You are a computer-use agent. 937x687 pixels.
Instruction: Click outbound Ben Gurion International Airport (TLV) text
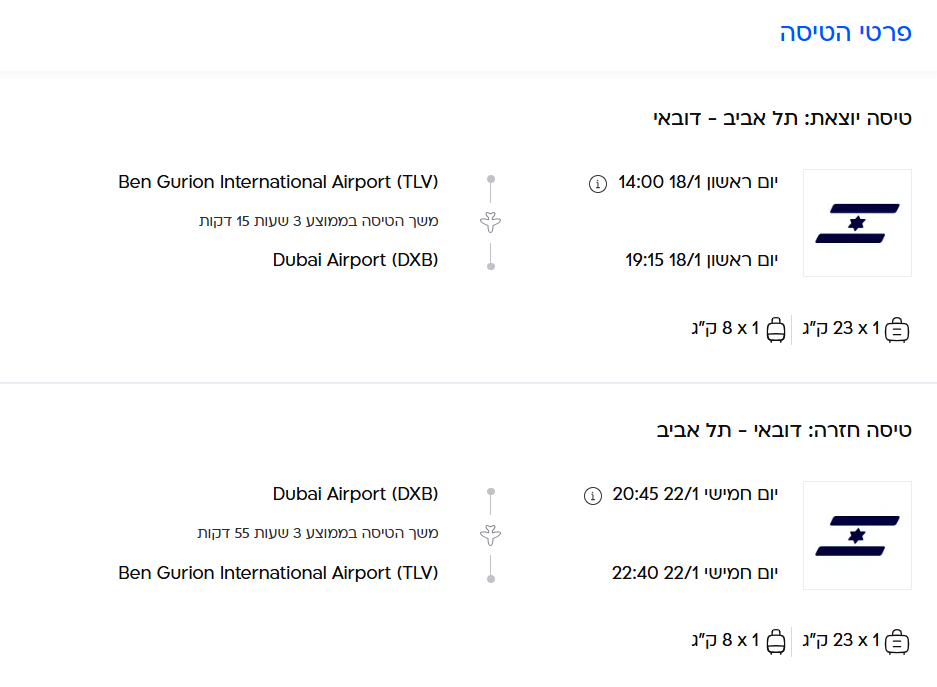click(278, 182)
